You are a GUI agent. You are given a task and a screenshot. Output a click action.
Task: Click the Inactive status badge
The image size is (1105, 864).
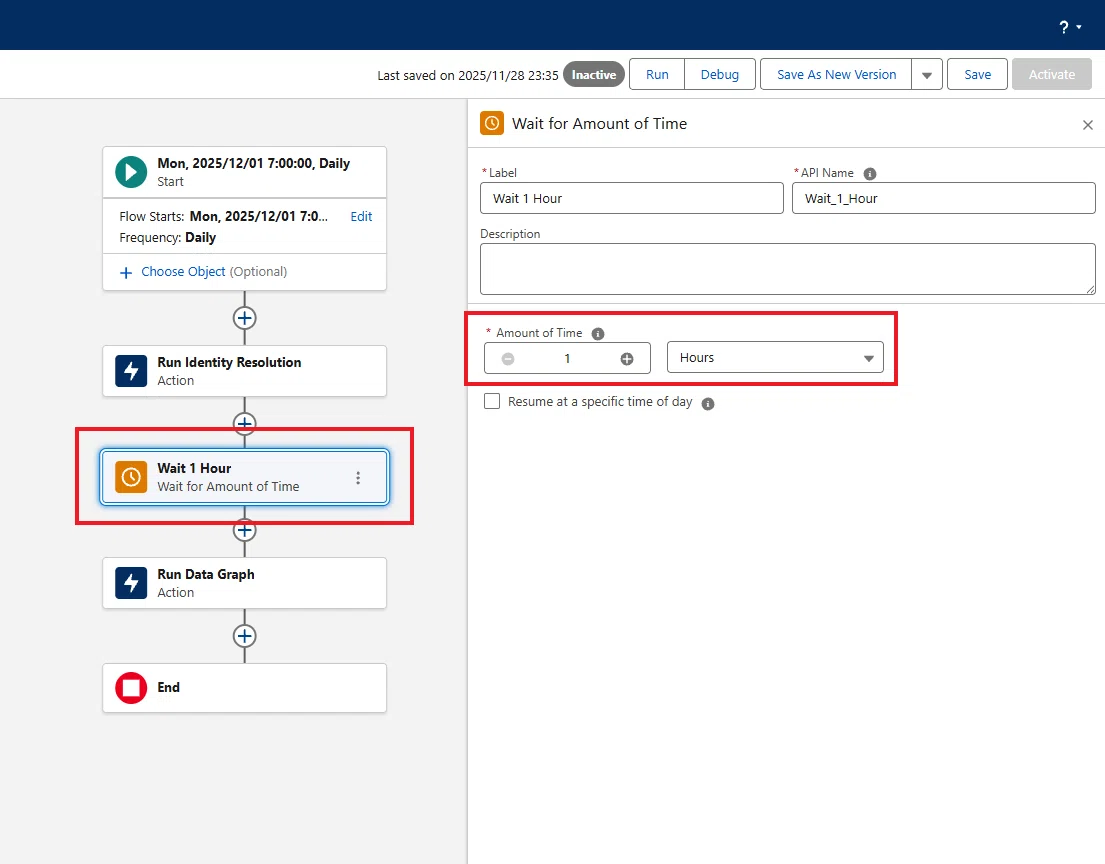(593, 75)
